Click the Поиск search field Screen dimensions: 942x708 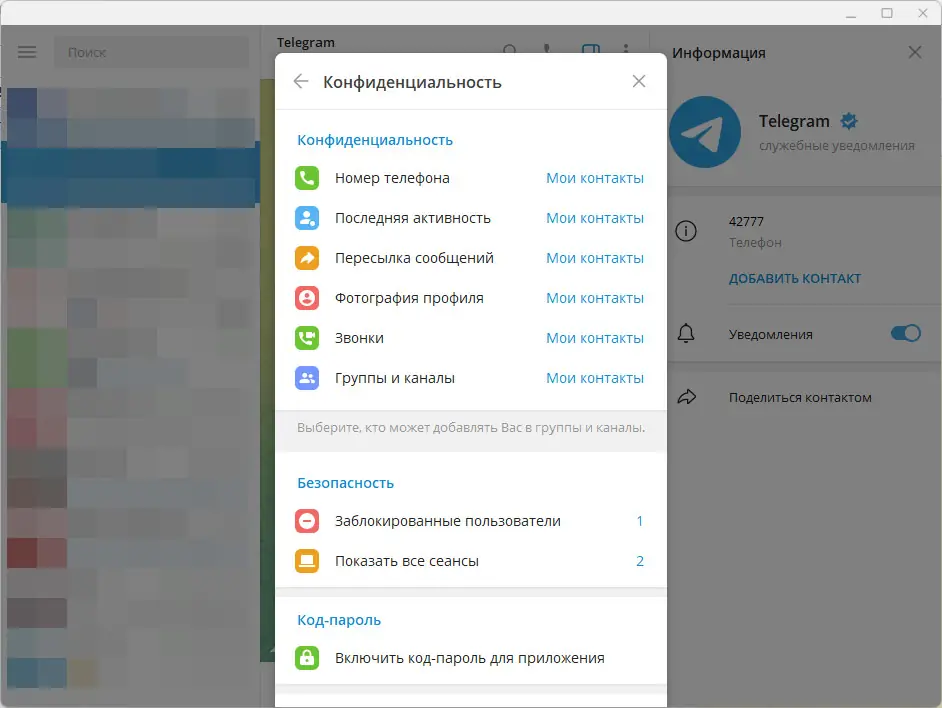(x=152, y=52)
